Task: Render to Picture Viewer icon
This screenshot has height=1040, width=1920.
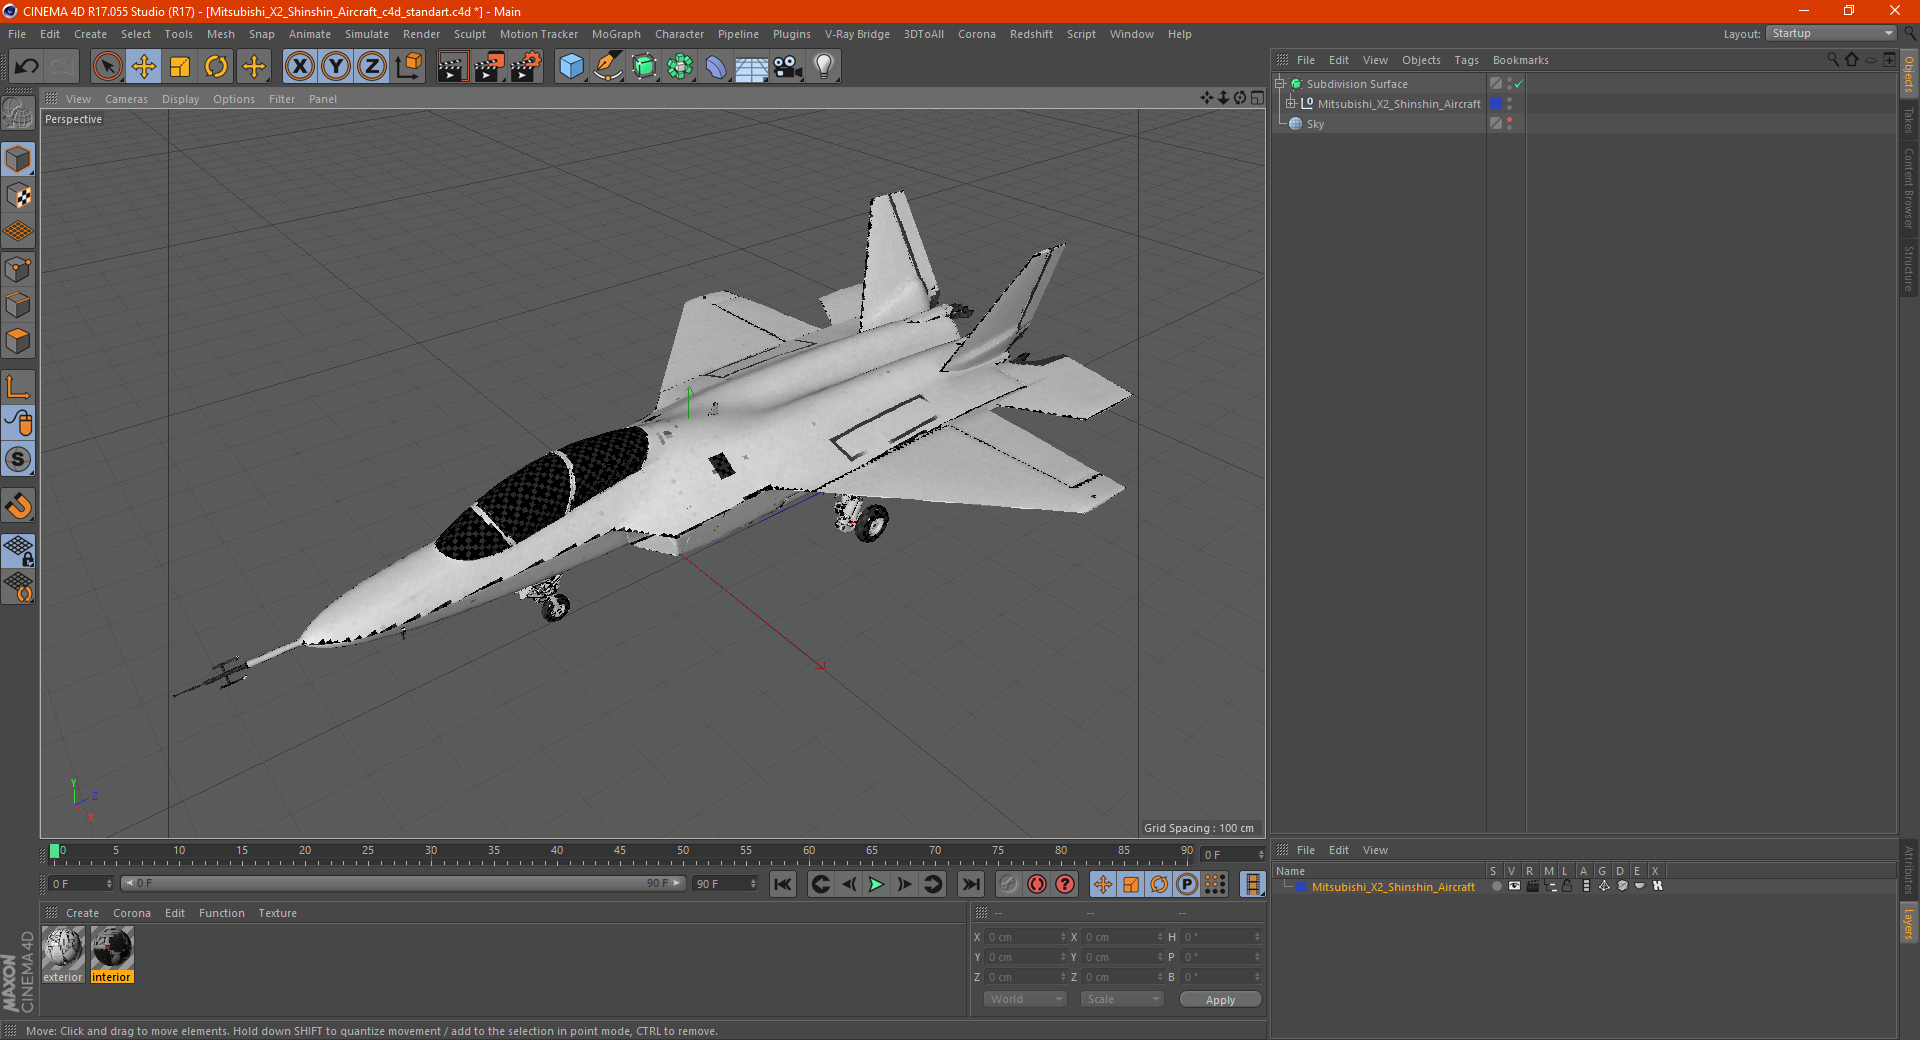Action: pyautogui.click(x=489, y=67)
